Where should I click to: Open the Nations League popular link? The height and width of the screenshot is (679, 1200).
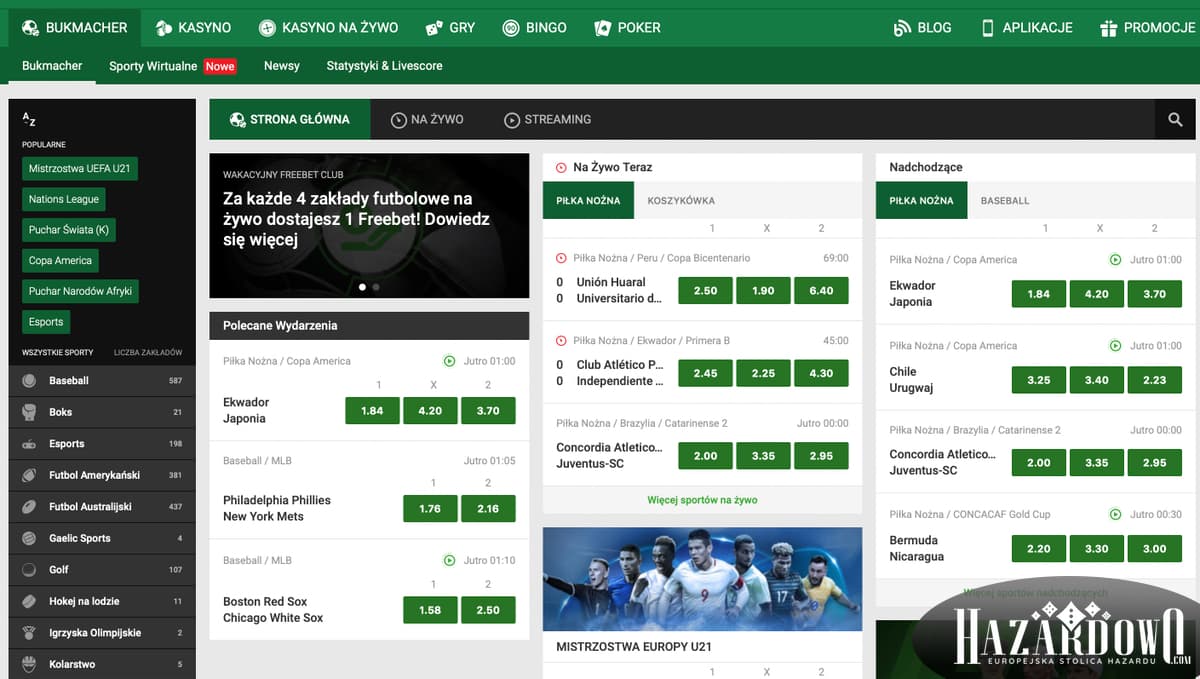click(64, 199)
